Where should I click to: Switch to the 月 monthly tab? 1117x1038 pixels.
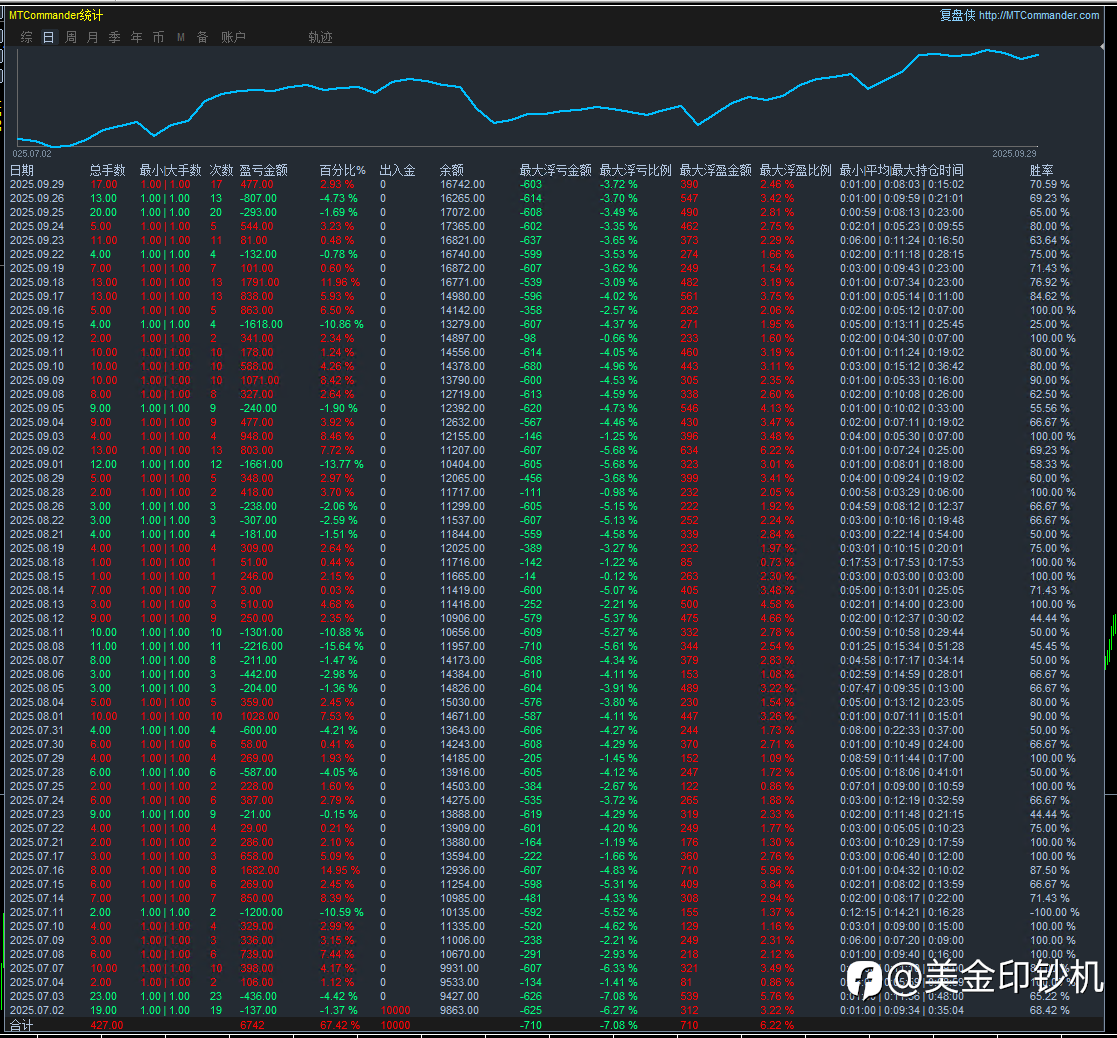(x=93, y=37)
